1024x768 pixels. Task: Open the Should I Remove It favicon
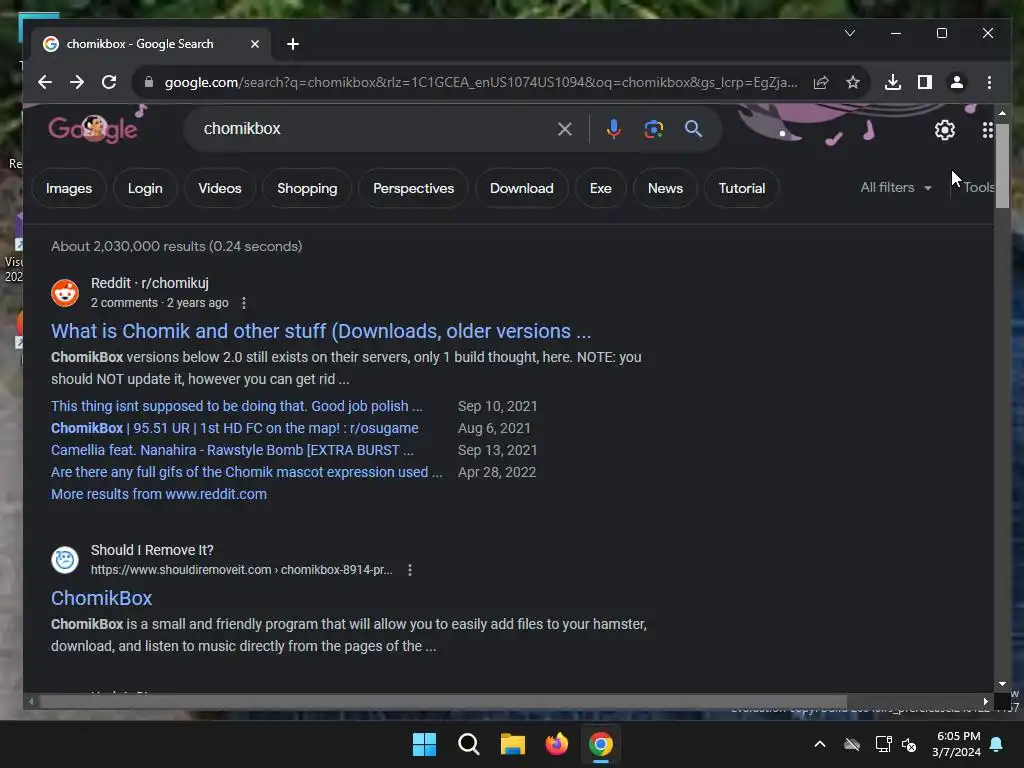[x=65, y=560]
